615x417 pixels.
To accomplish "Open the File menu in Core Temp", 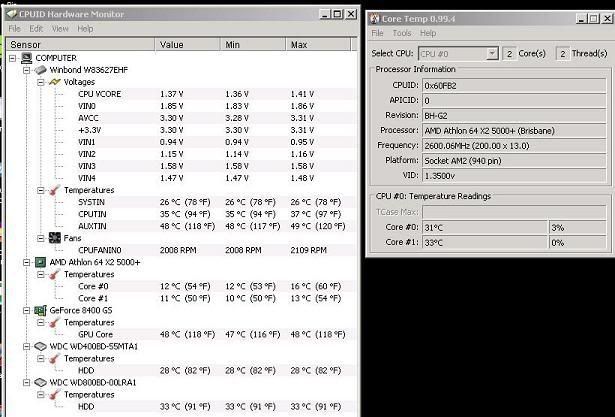I will 377,33.
